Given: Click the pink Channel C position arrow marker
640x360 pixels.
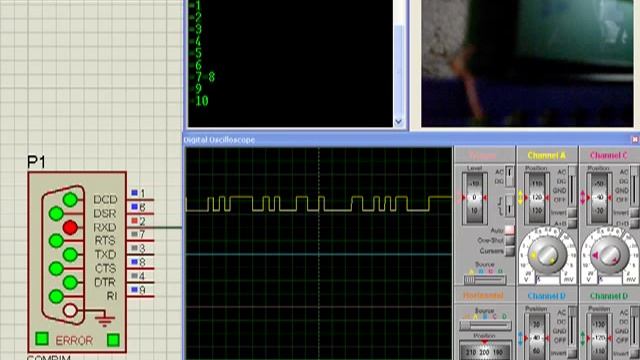Looking at the screenshot, I should point(583,198).
